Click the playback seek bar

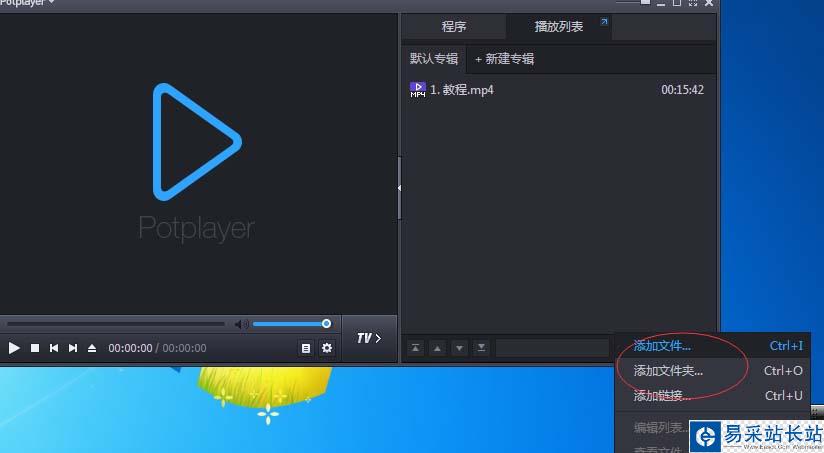coord(116,324)
